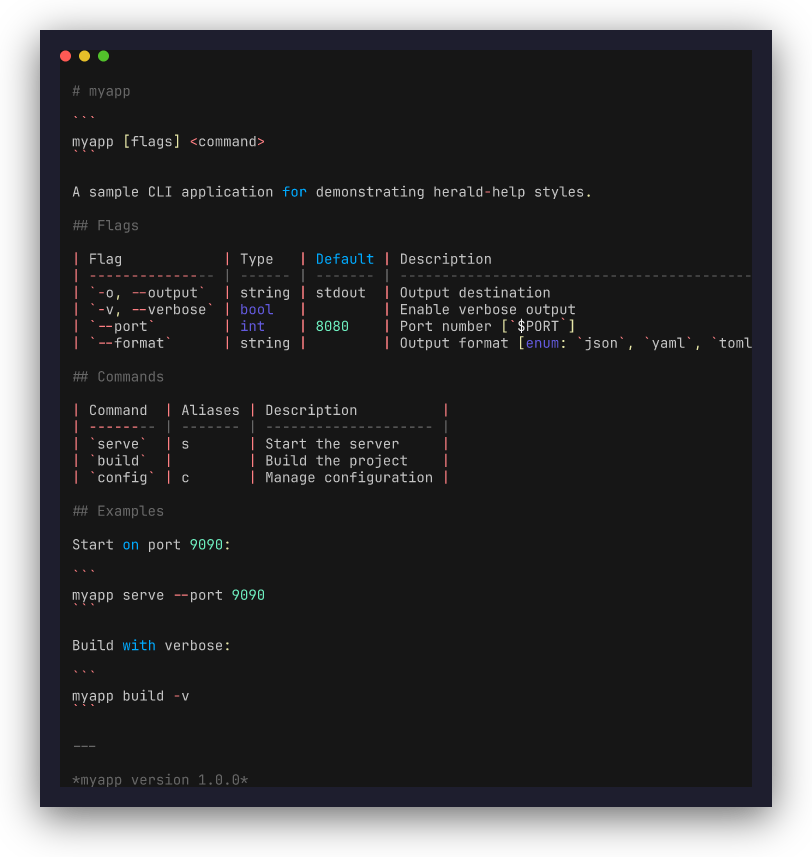Click the 'config' command cell
812x857 pixels.
(x=122, y=478)
